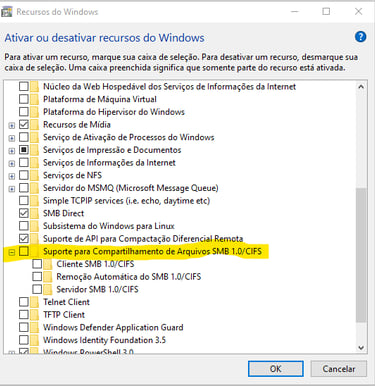The image size is (375, 386).
Task: Select the Windows Defender Application Guard row
Action: pyautogui.click(x=113, y=327)
